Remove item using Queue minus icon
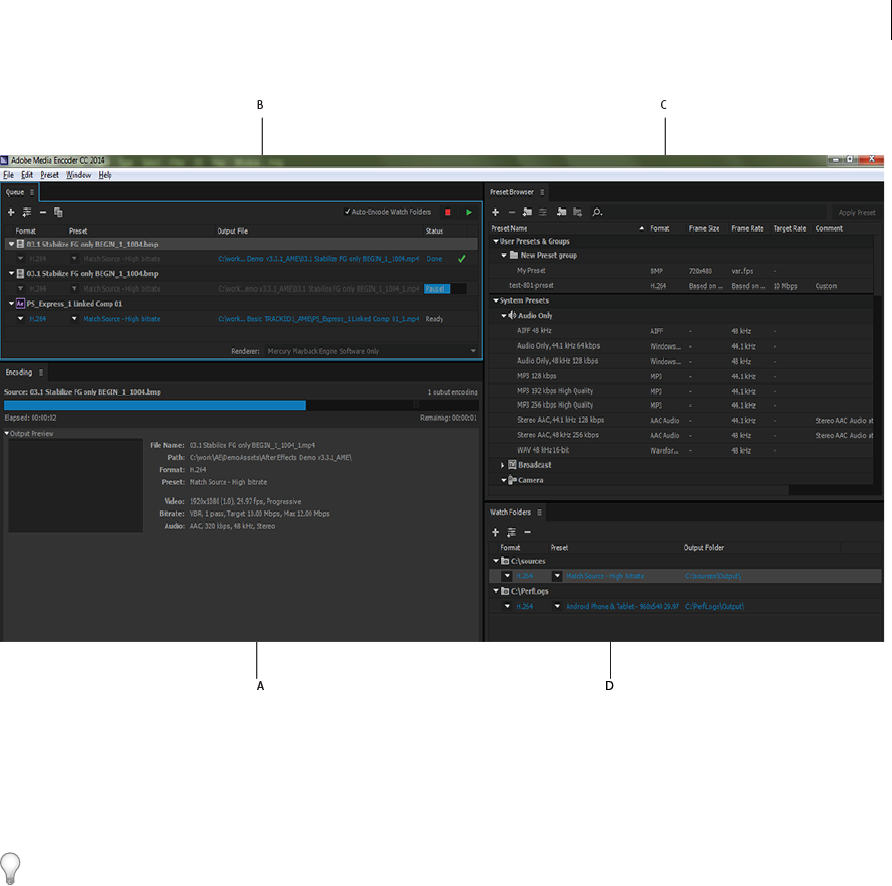Viewport: 892px width, 886px height. coord(43,212)
